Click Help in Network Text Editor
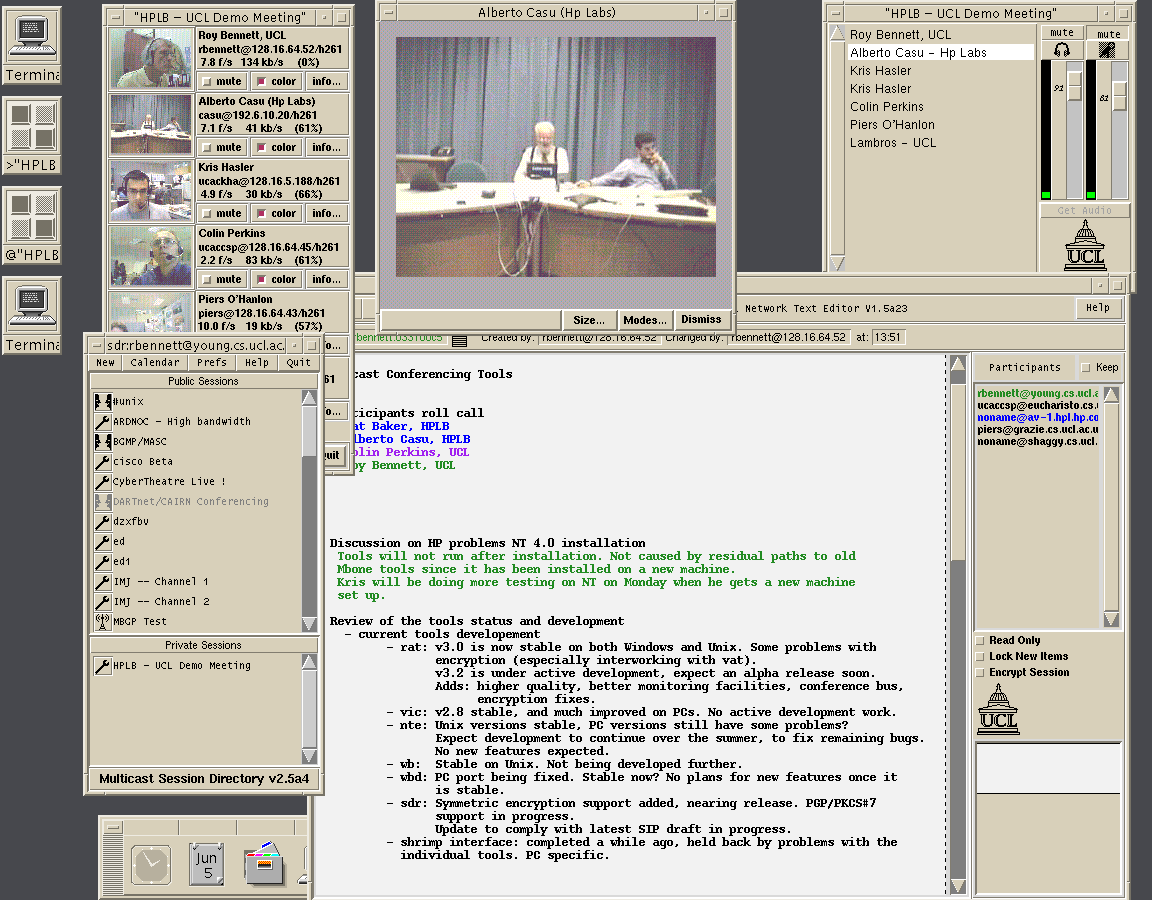The height and width of the screenshot is (900, 1152). [1098, 308]
